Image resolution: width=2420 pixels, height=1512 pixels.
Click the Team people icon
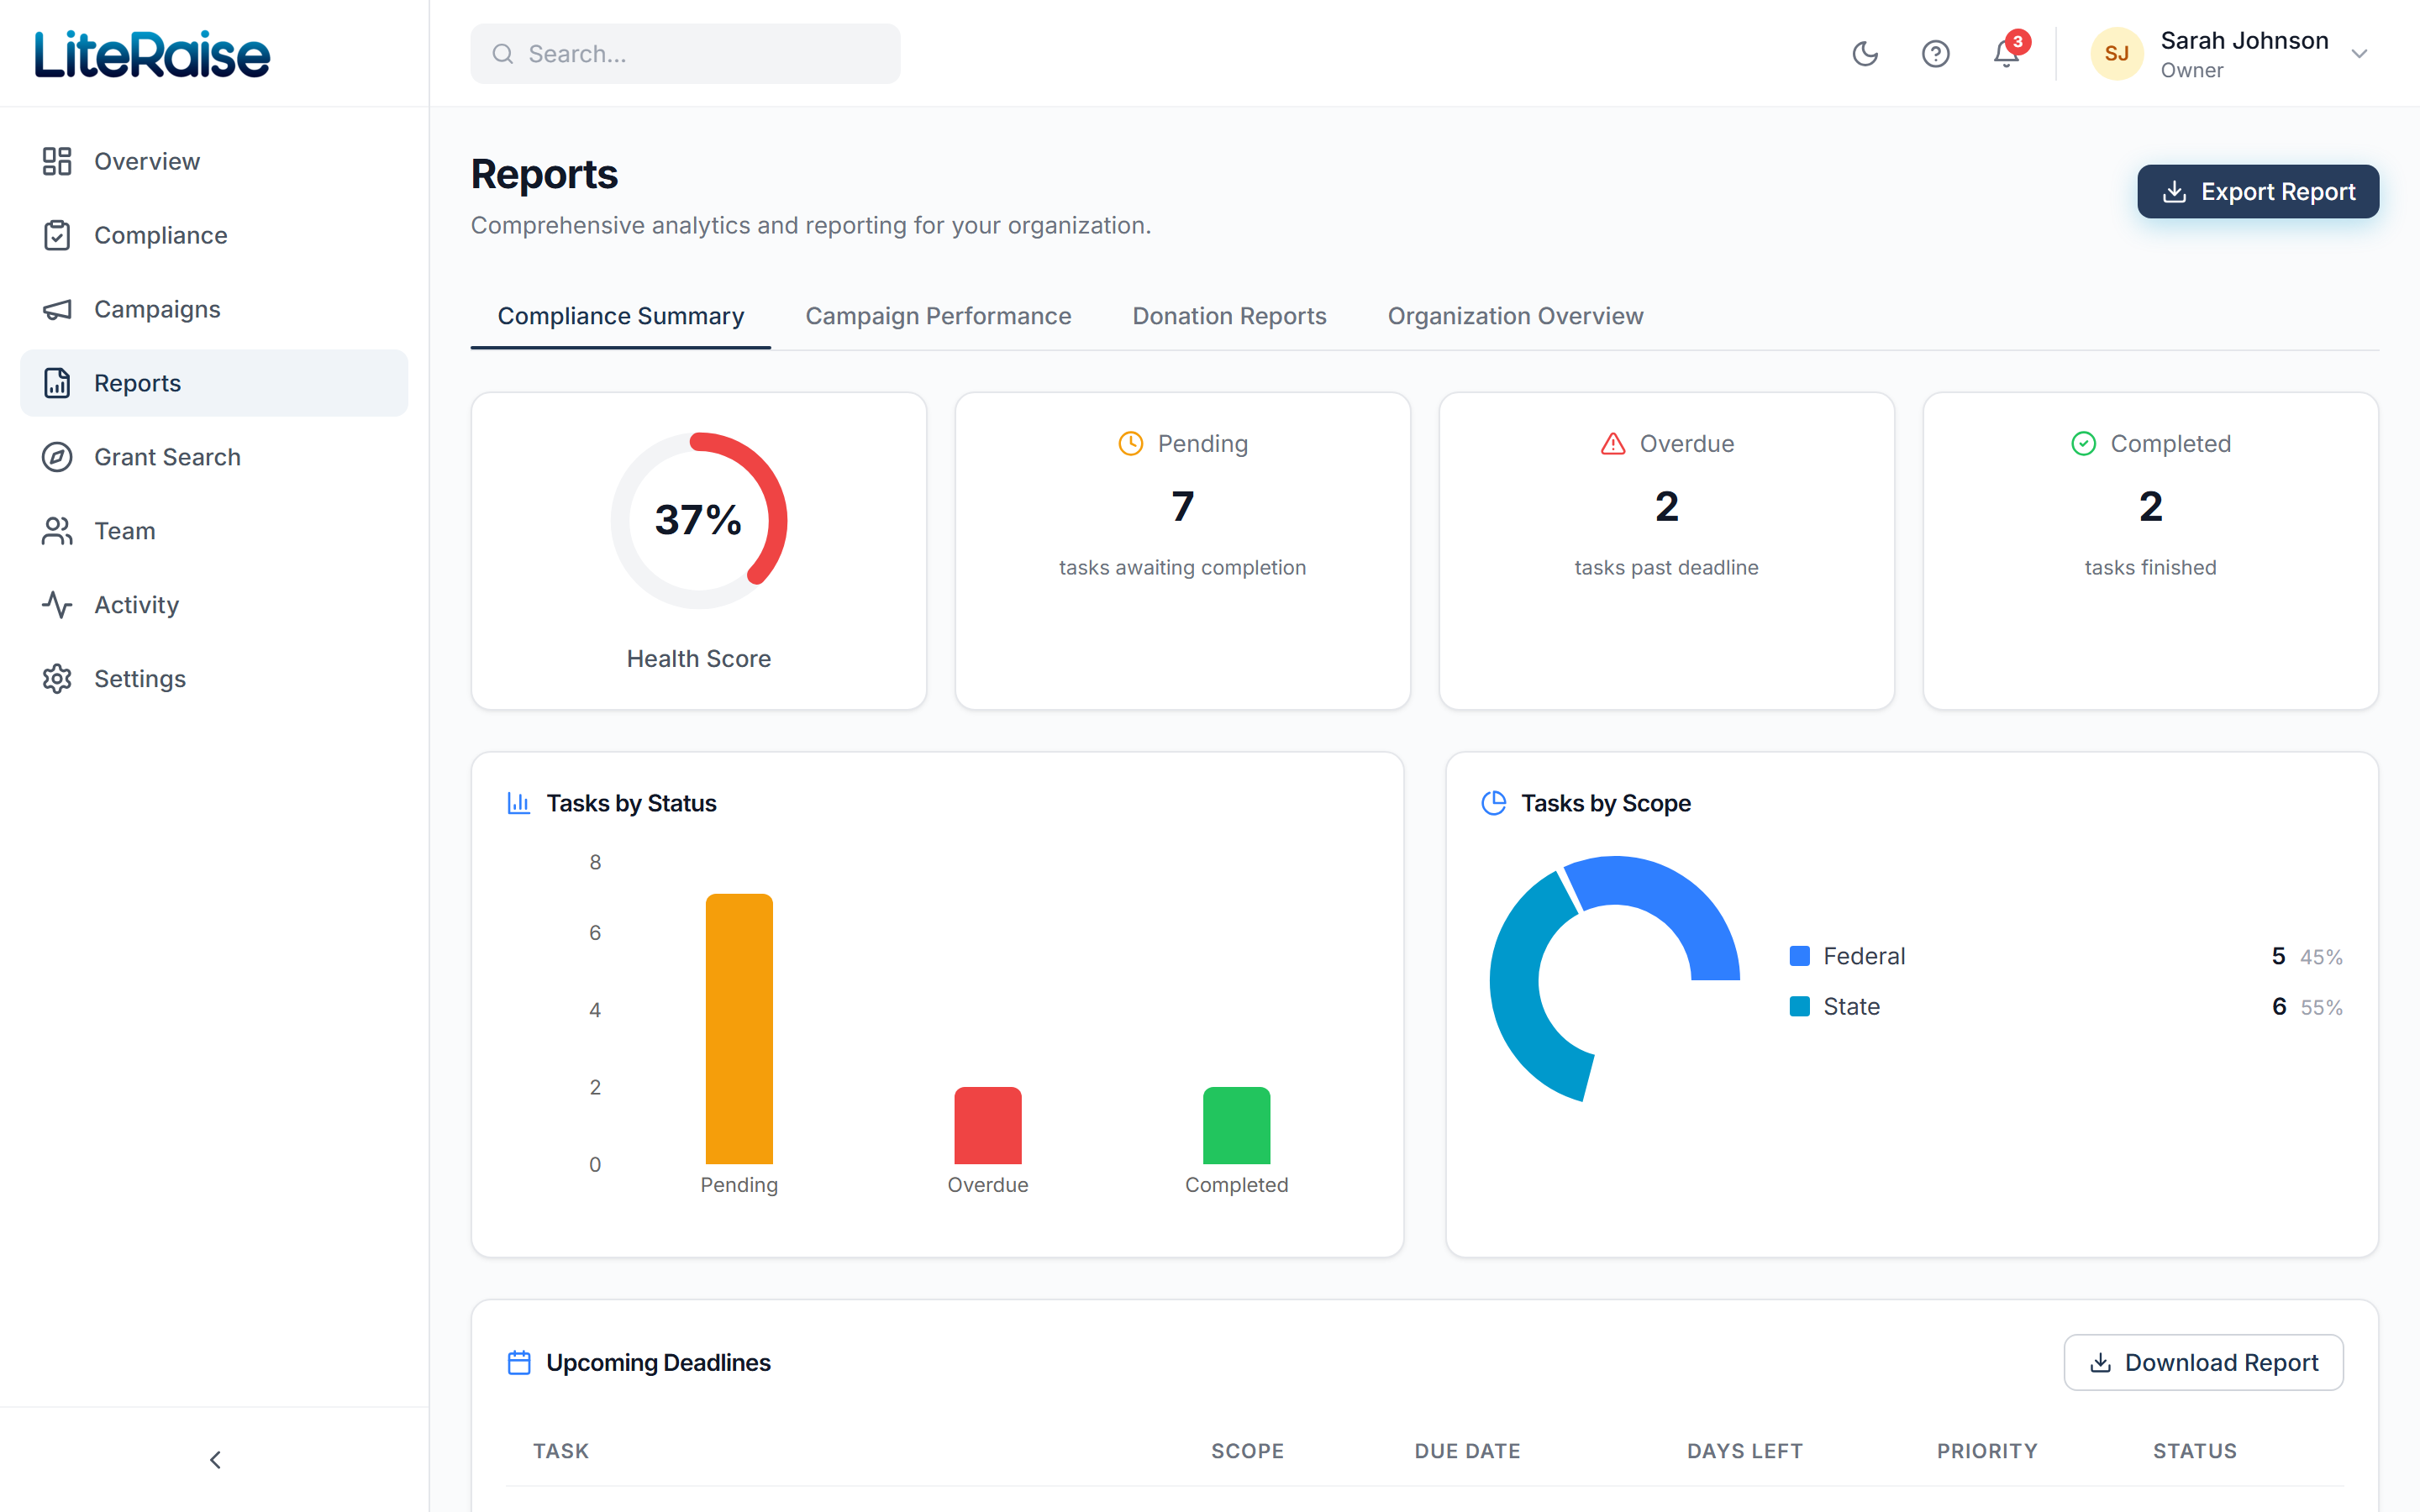tap(57, 531)
